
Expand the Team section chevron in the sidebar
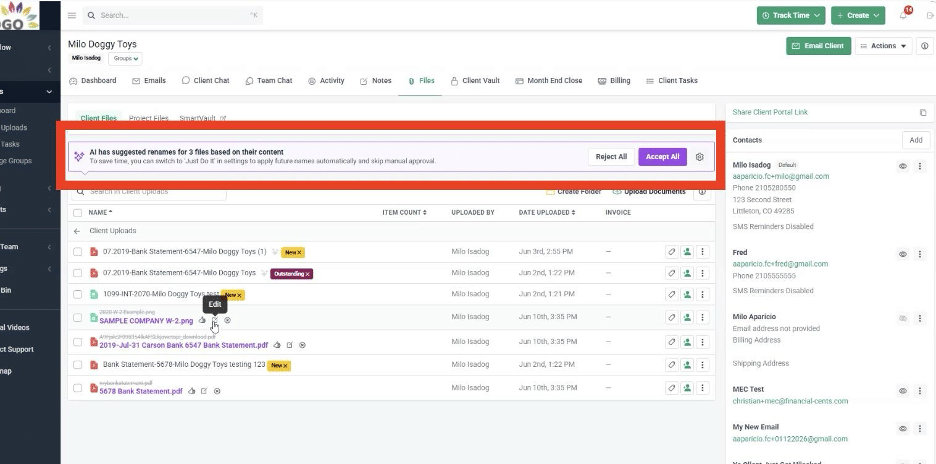(49, 247)
